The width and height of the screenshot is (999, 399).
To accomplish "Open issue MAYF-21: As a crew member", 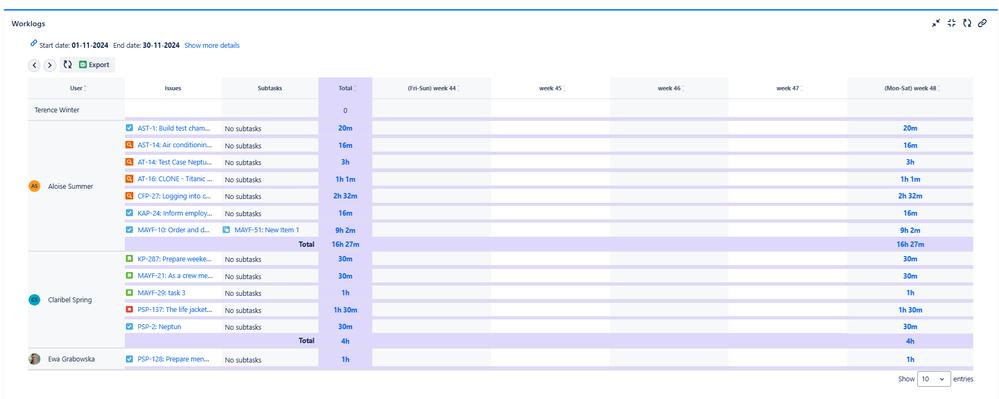I will (175, 276).
